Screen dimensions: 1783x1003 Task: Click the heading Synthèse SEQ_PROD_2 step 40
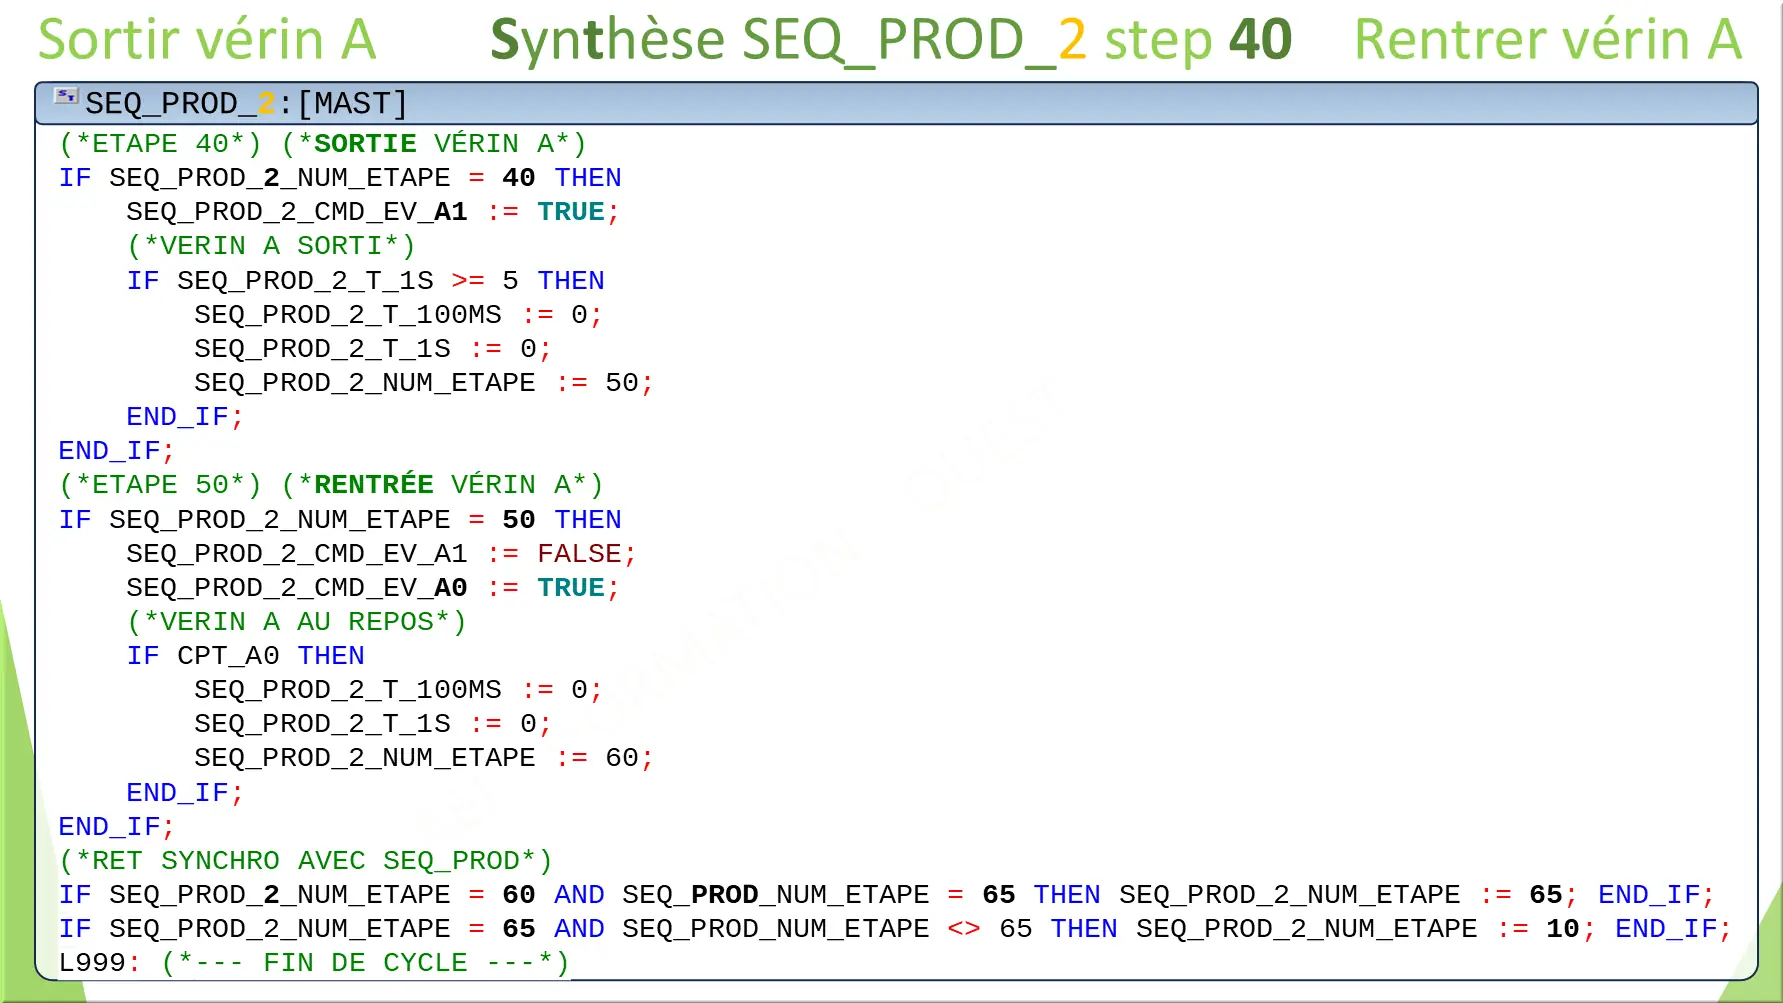point(889,39)
